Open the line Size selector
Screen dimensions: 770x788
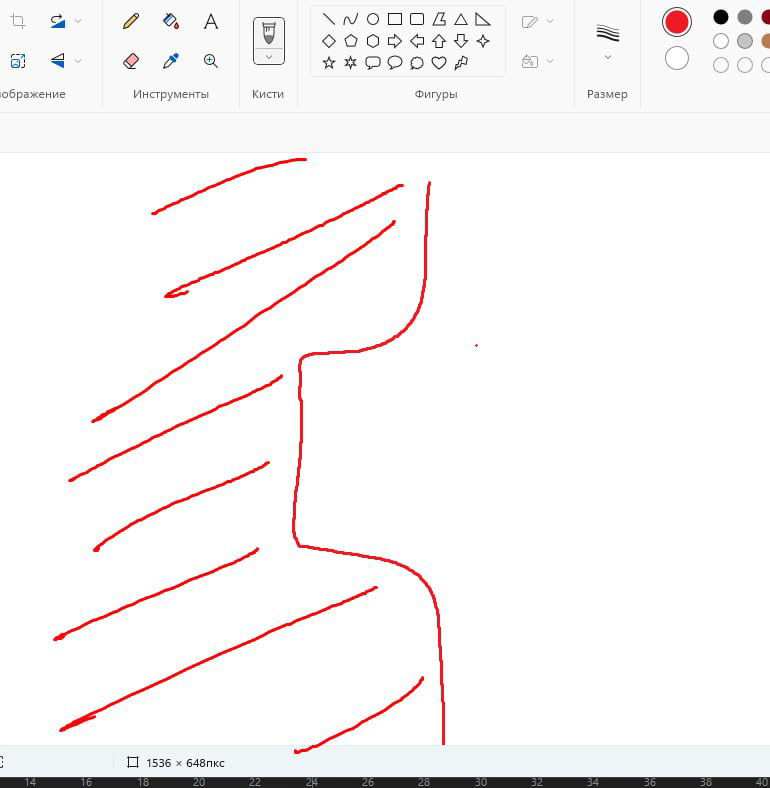608,41
